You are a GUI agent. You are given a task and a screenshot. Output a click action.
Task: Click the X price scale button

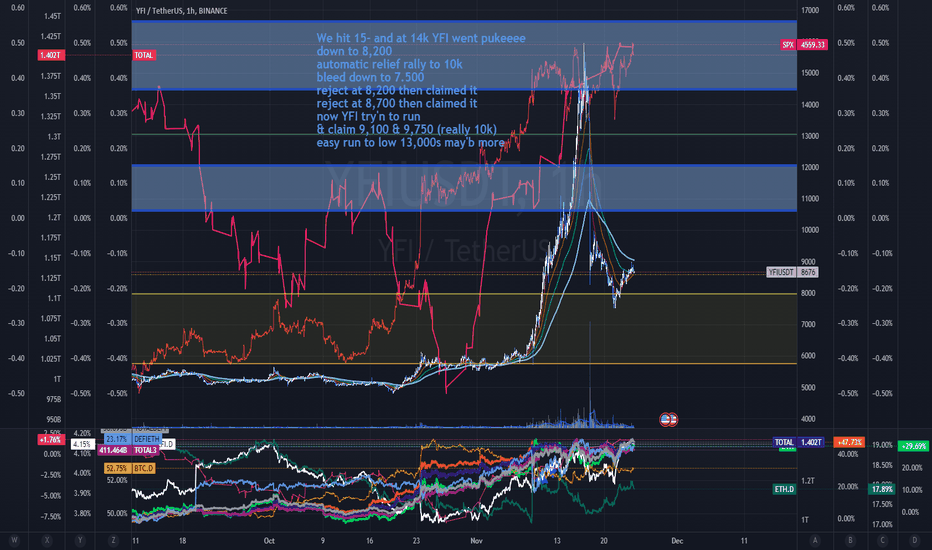47,540
